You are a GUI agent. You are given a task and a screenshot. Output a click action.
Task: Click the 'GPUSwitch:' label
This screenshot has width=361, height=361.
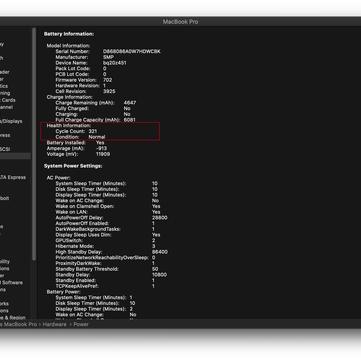point(69,241)
